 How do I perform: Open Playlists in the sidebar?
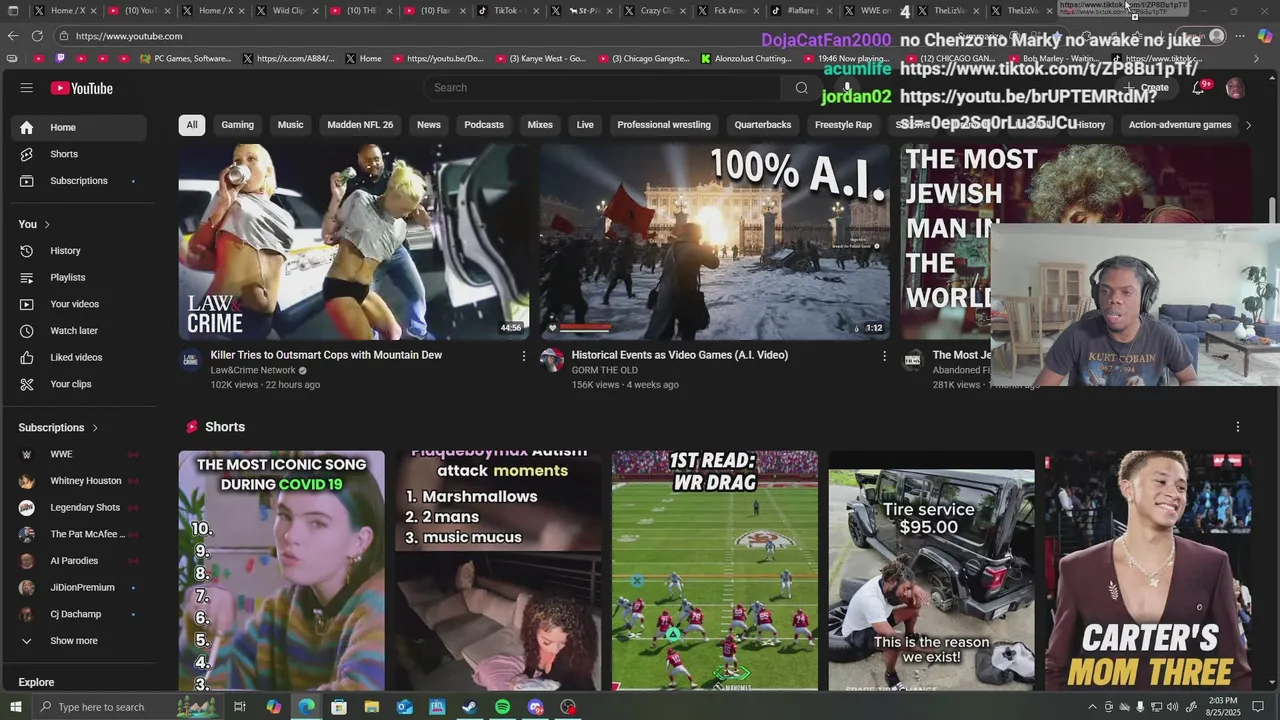(79, 277)
